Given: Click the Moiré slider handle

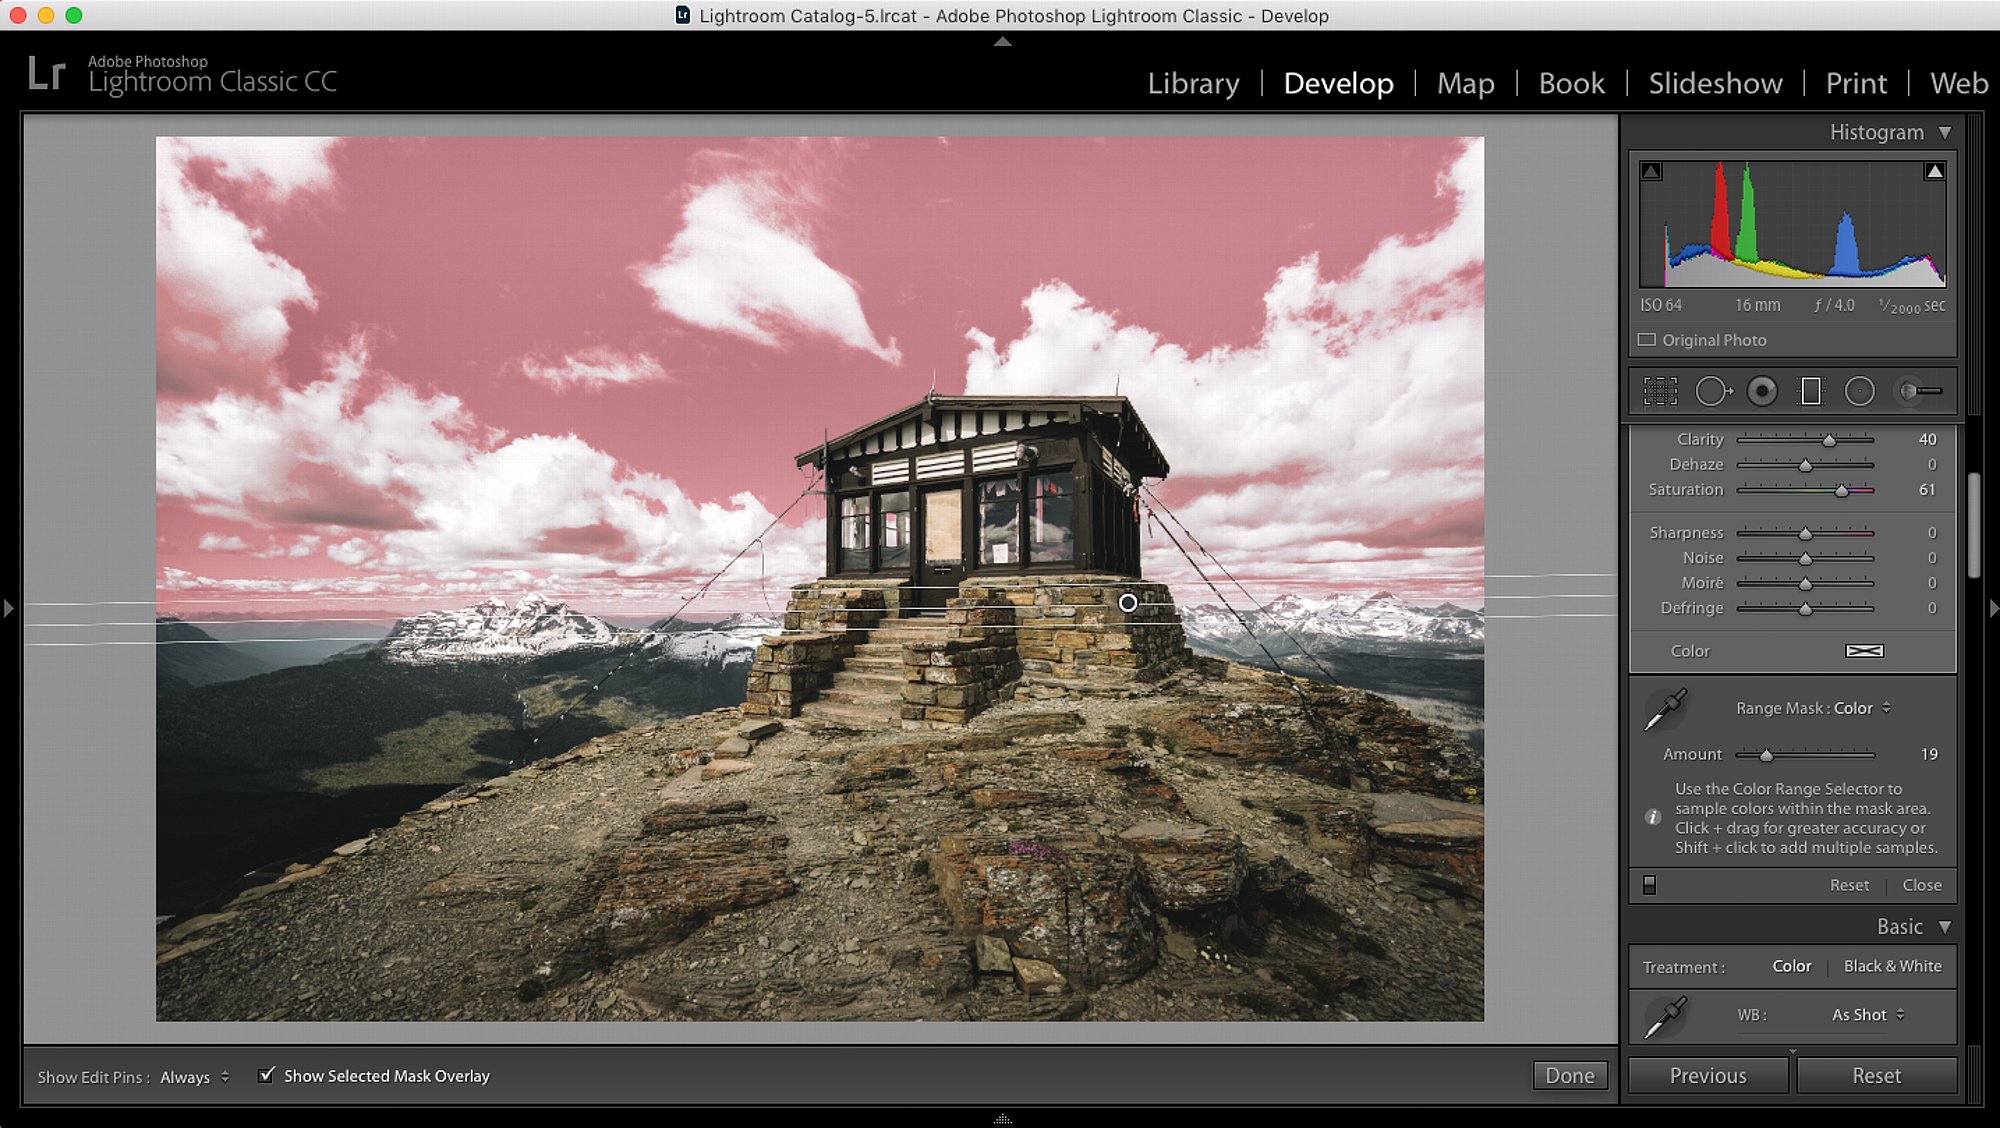Looking at the screenshot, I should click(x=1805, y=583).
